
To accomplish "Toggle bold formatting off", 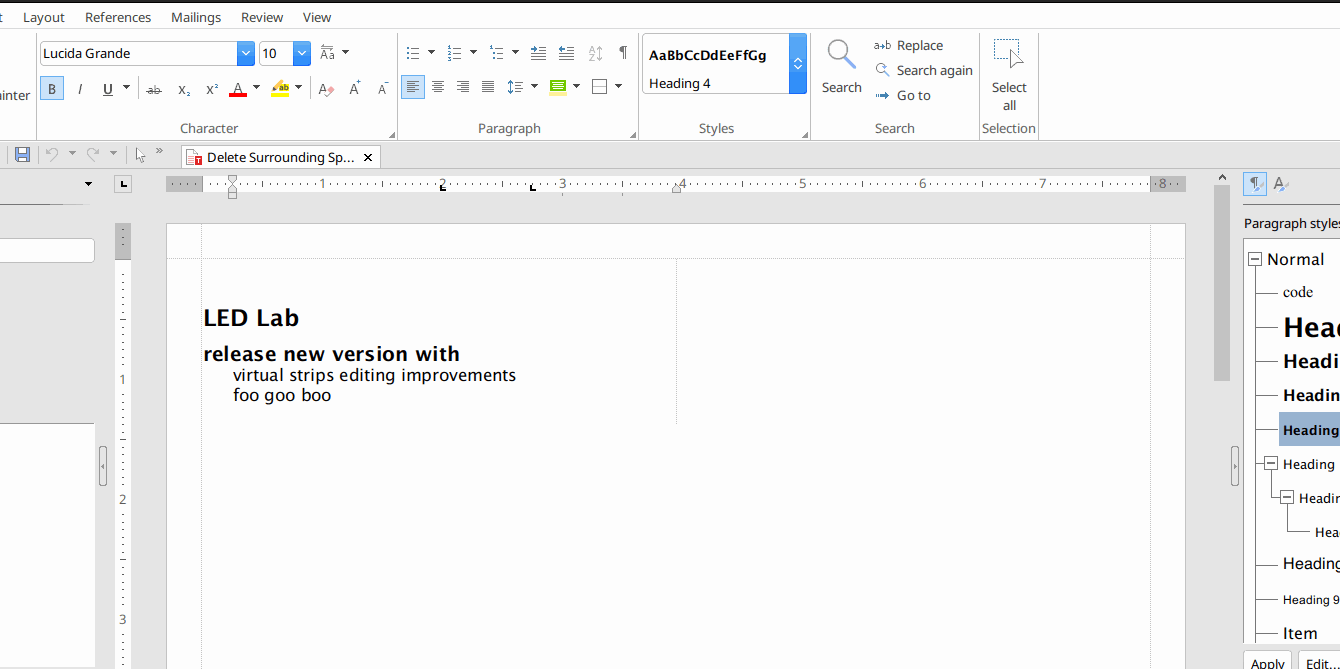I will (x=52, y=89).
